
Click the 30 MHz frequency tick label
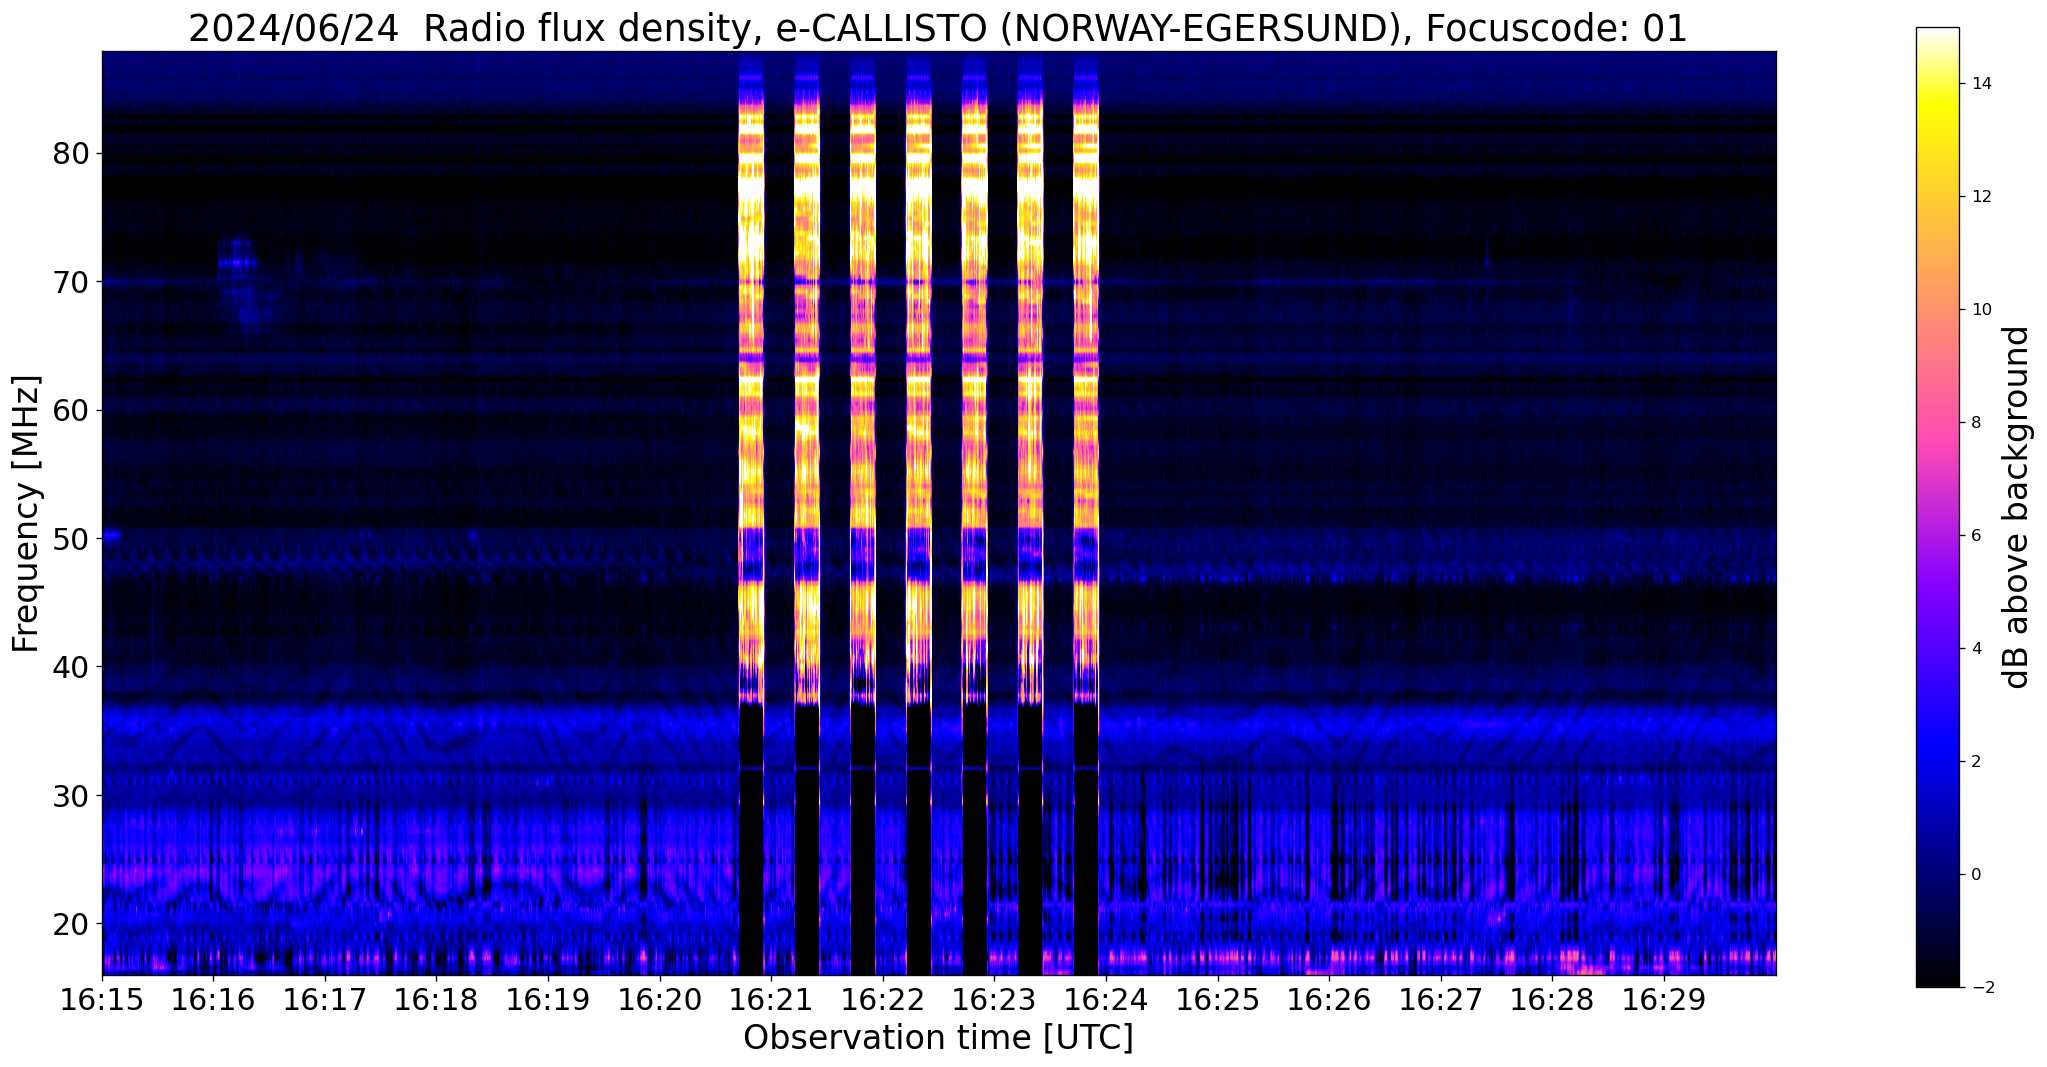(x=70, y=795)
